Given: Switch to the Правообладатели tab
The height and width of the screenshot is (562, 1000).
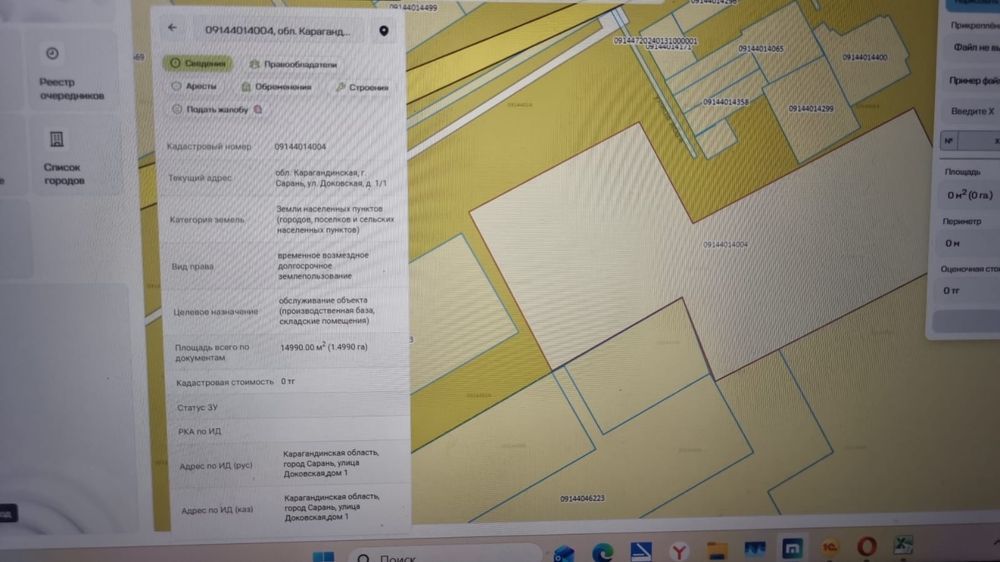Looking at the screenshot, I should click(293, 64).
